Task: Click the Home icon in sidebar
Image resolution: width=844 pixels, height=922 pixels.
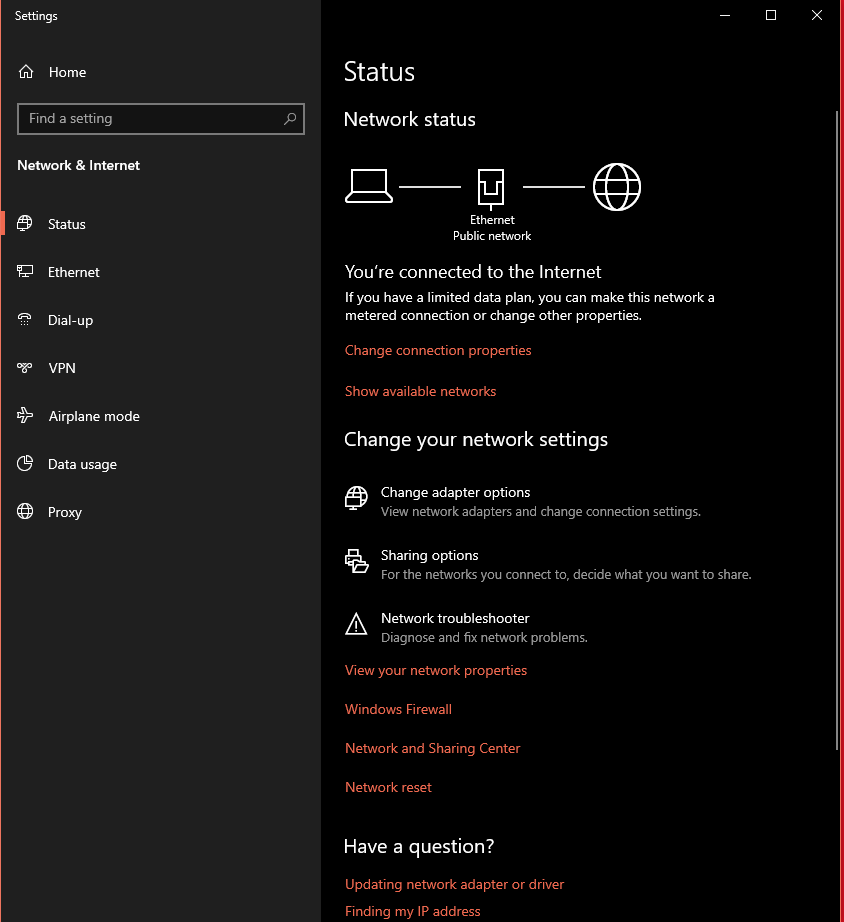Action: click(26, 72)
